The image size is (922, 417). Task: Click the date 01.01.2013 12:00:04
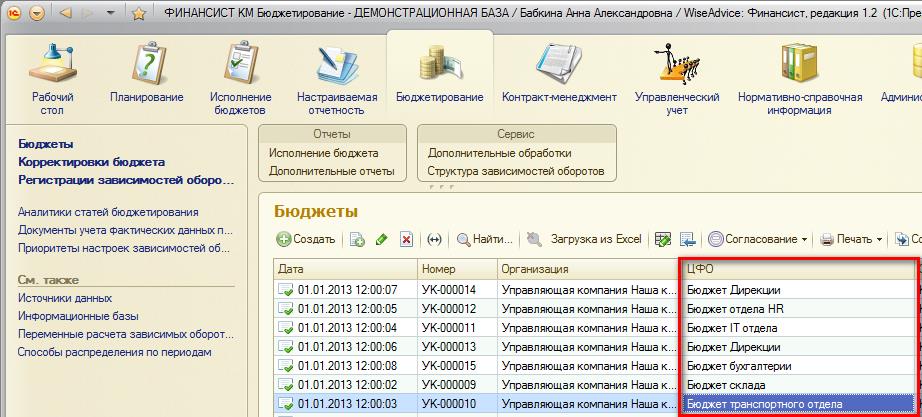click(x=347, y=328)
